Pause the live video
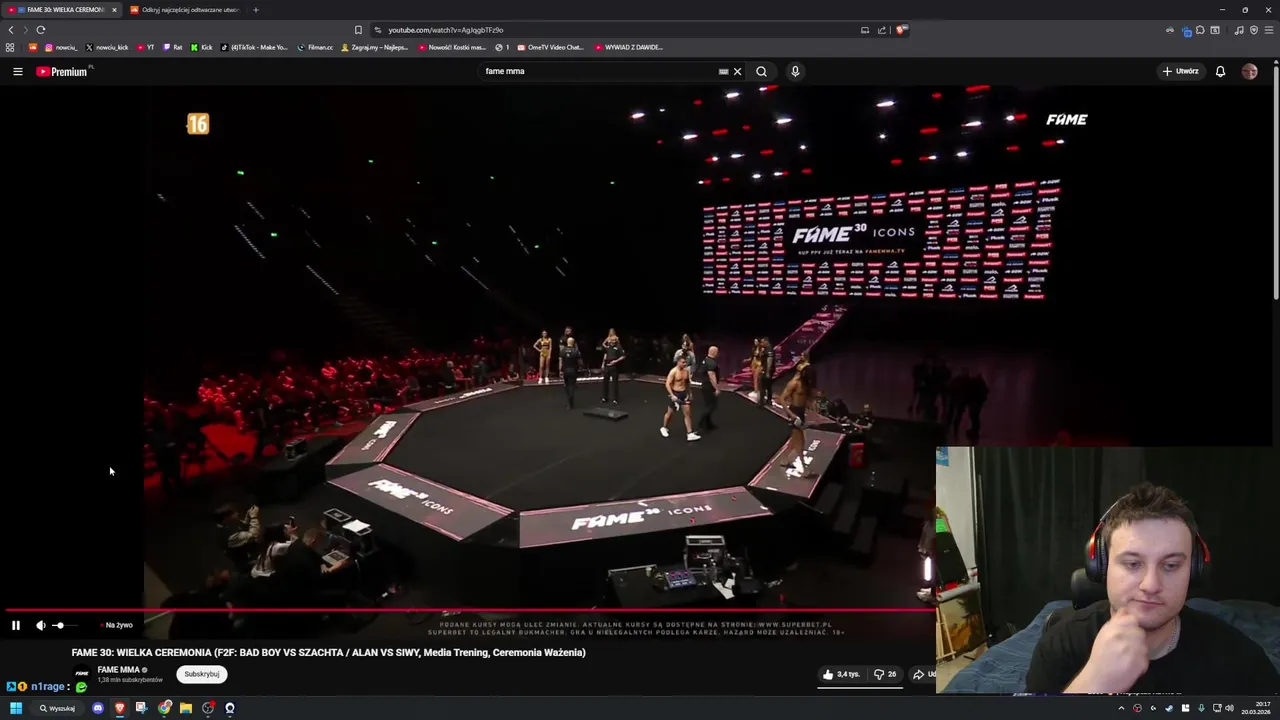This screenshot has width=1280, height=720. 16,625
